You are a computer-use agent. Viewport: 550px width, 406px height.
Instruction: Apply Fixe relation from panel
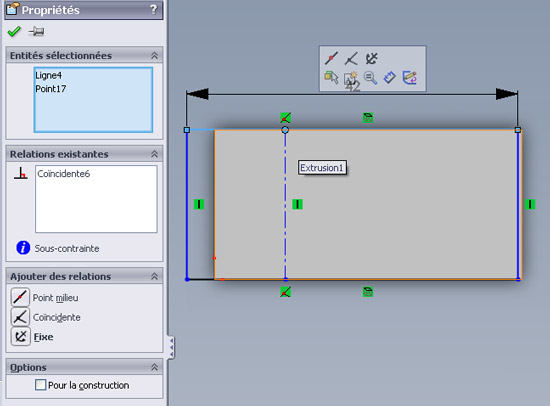pos(20,337)
